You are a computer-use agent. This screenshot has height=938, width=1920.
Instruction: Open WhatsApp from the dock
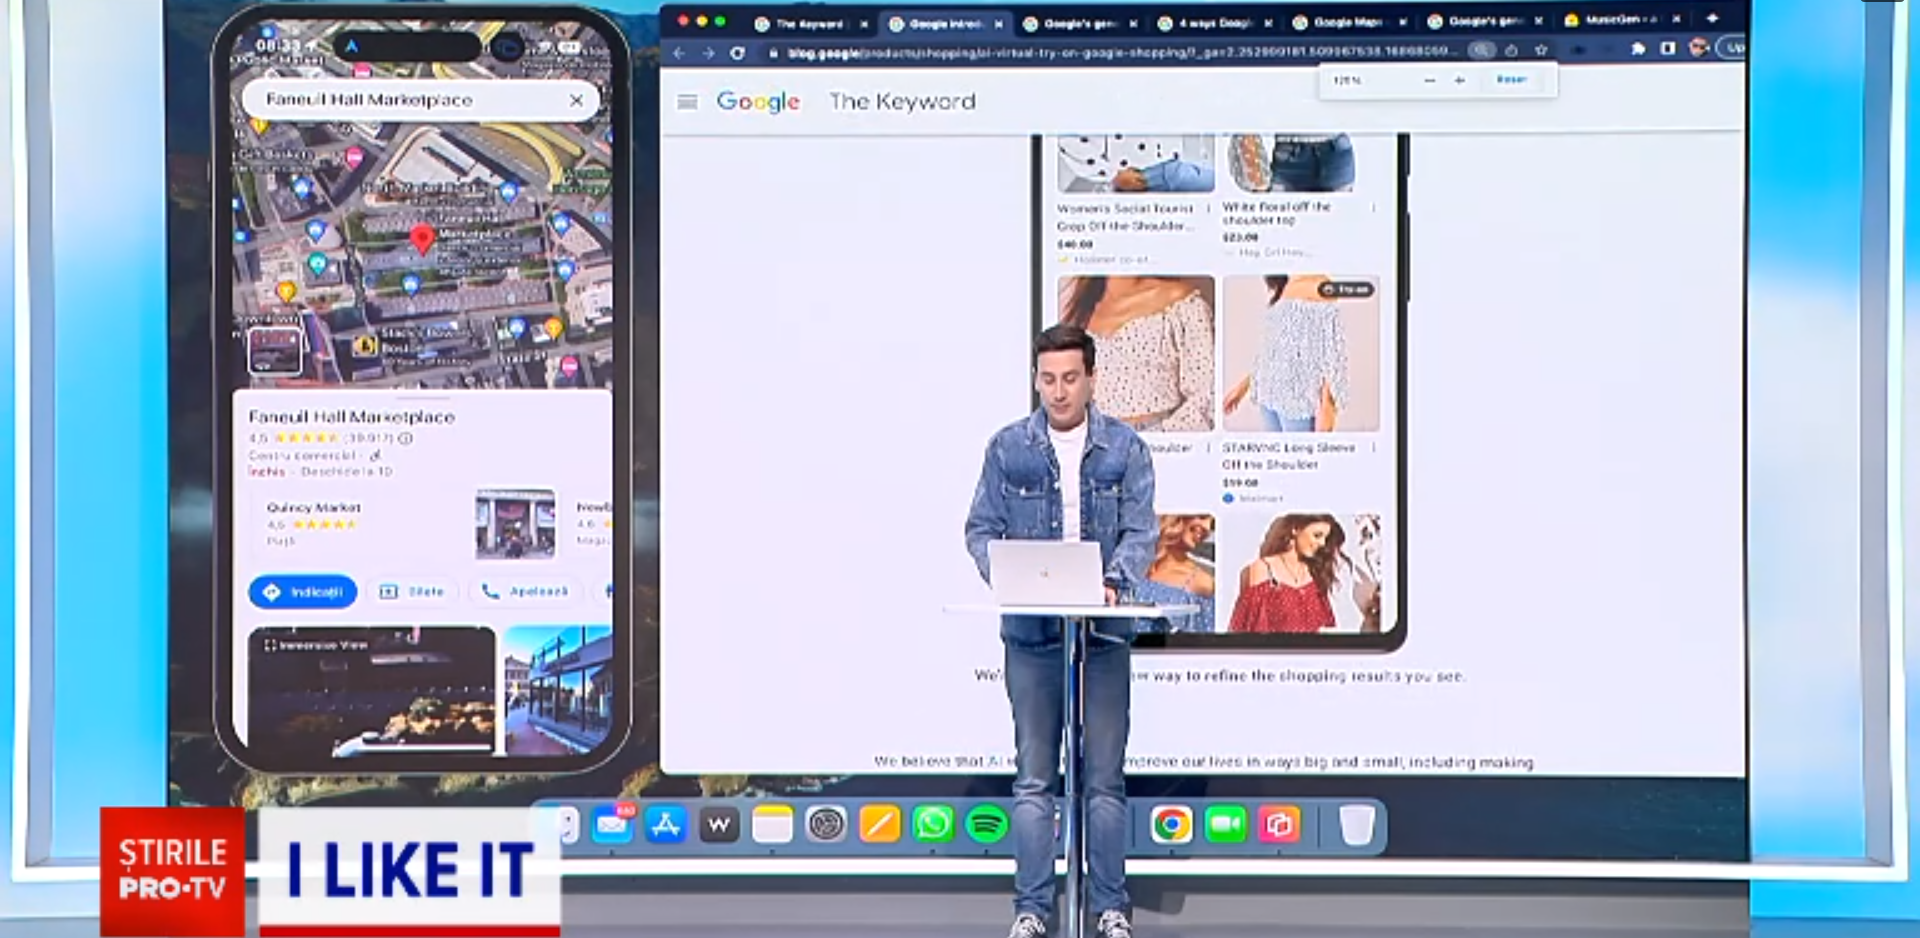pos(932,824)
